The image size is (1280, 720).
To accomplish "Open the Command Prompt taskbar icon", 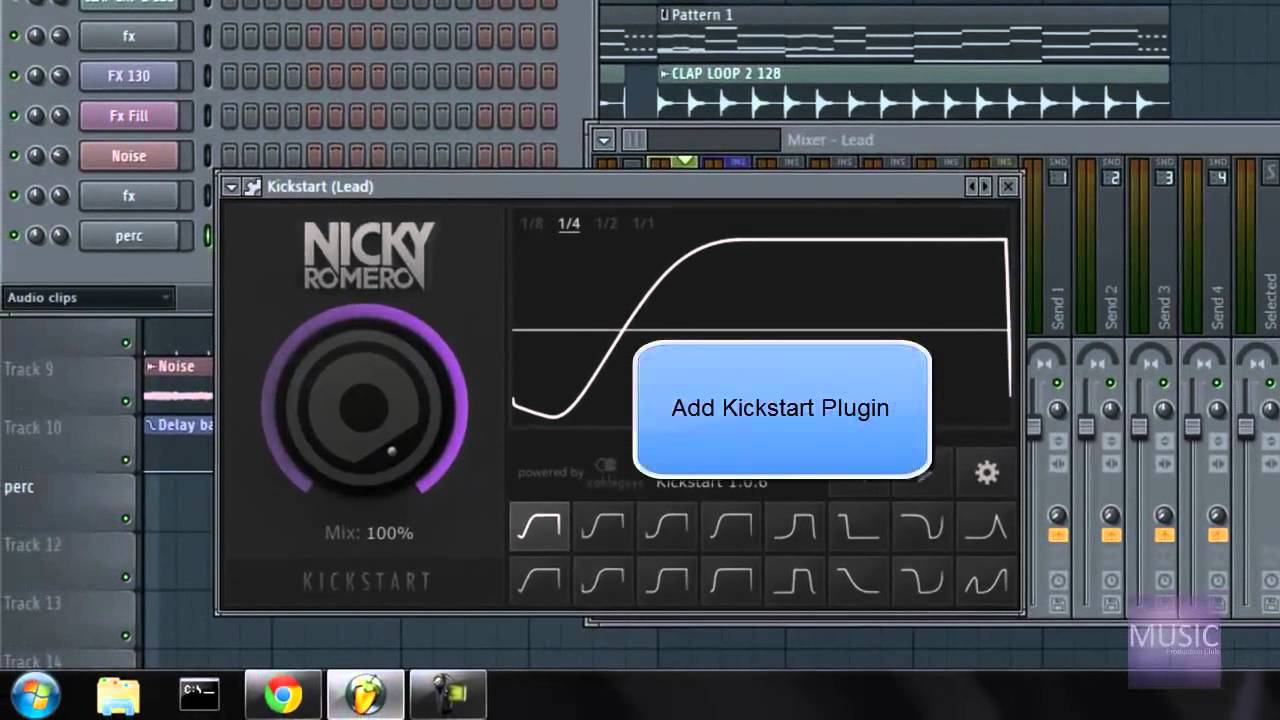I will [x=199, y=693].
